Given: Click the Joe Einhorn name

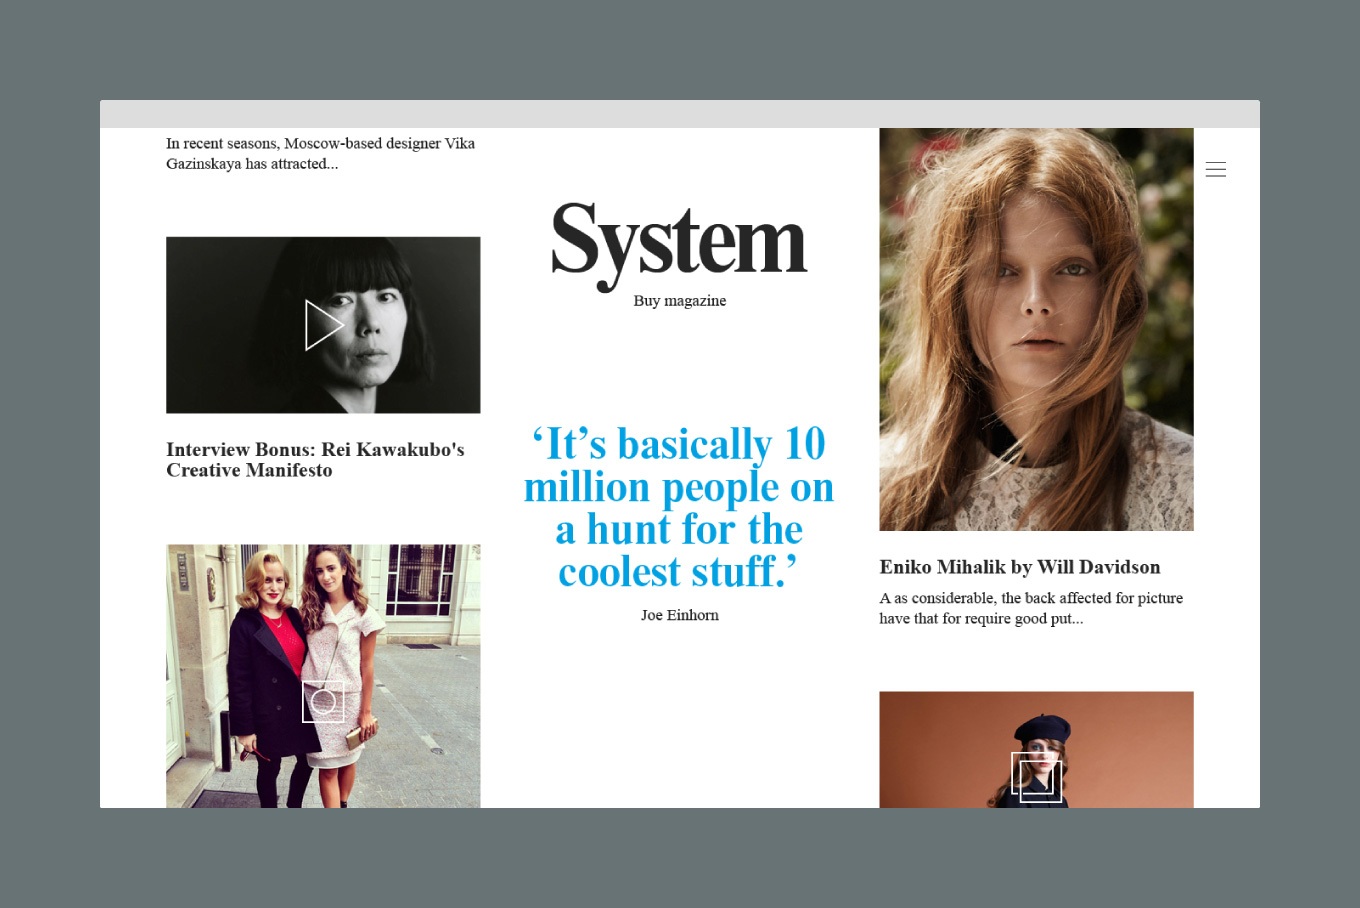Looking at the screenshot, I should (679, 616).
